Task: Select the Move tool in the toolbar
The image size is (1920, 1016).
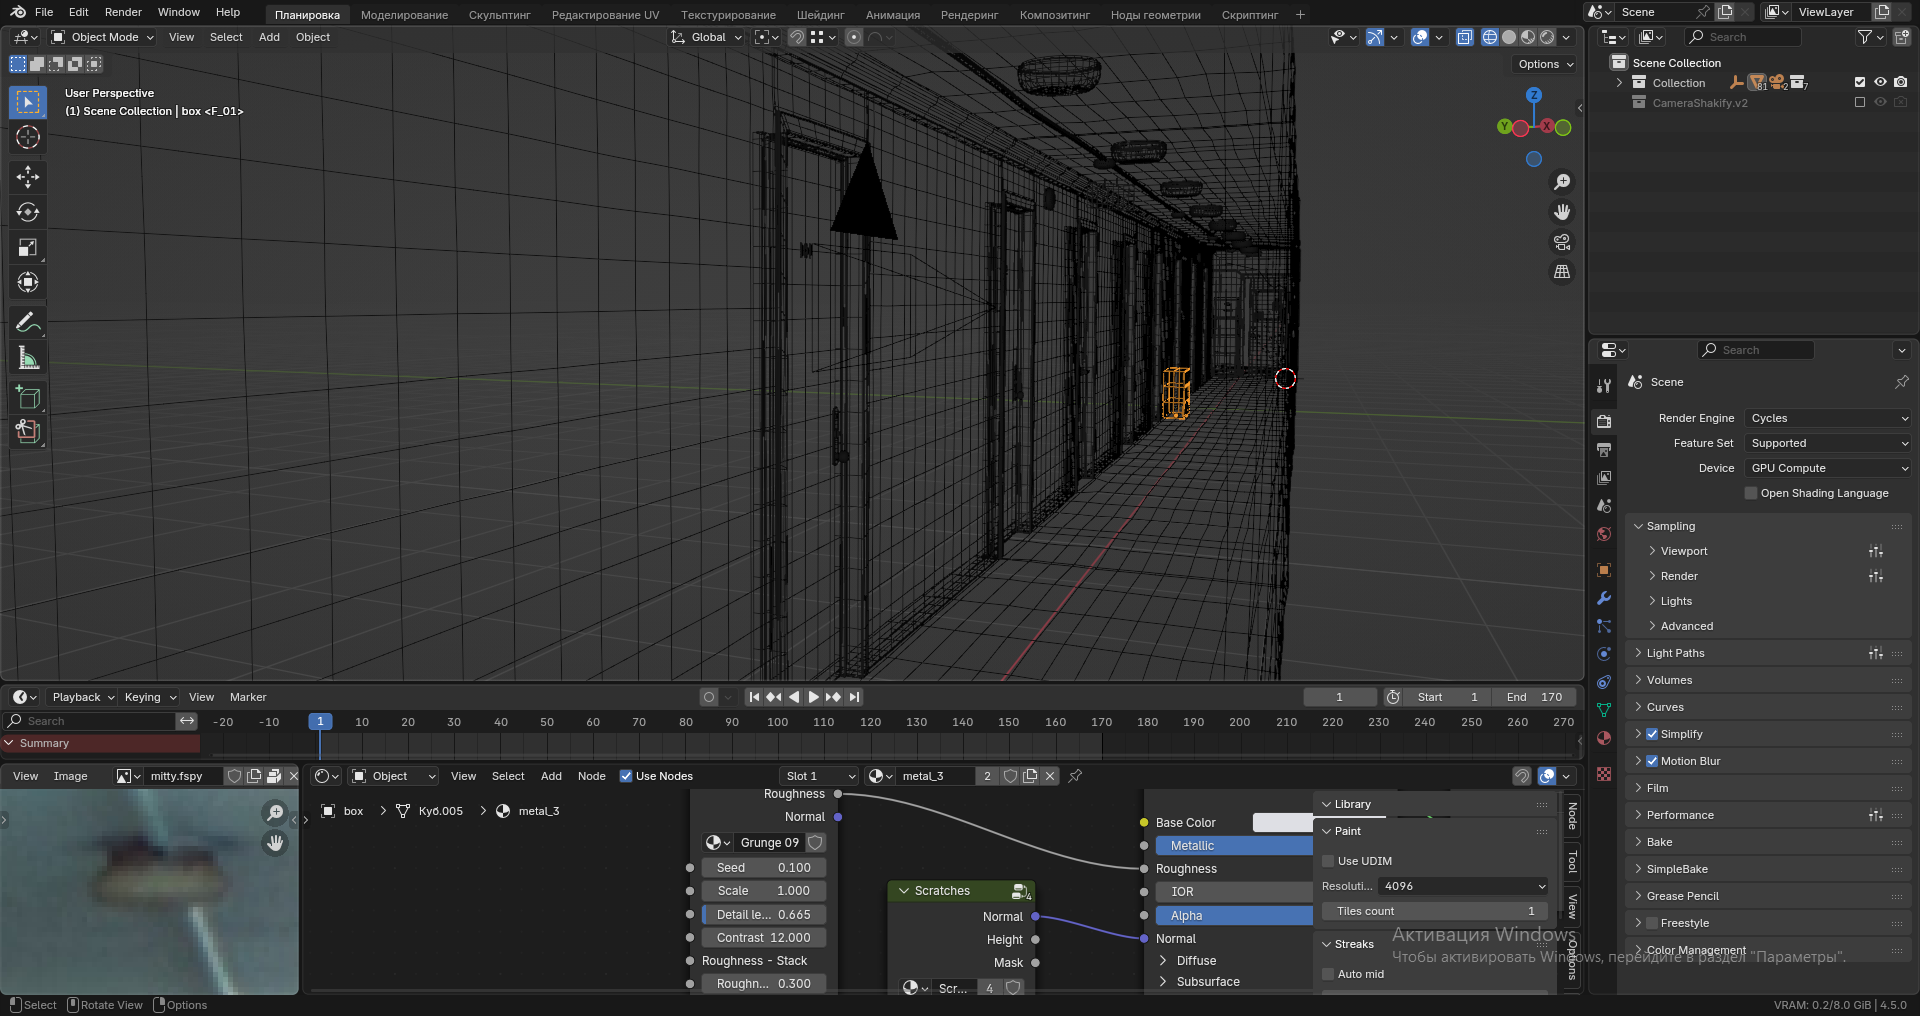Action: pyautogui.click(x=28, y=177)
